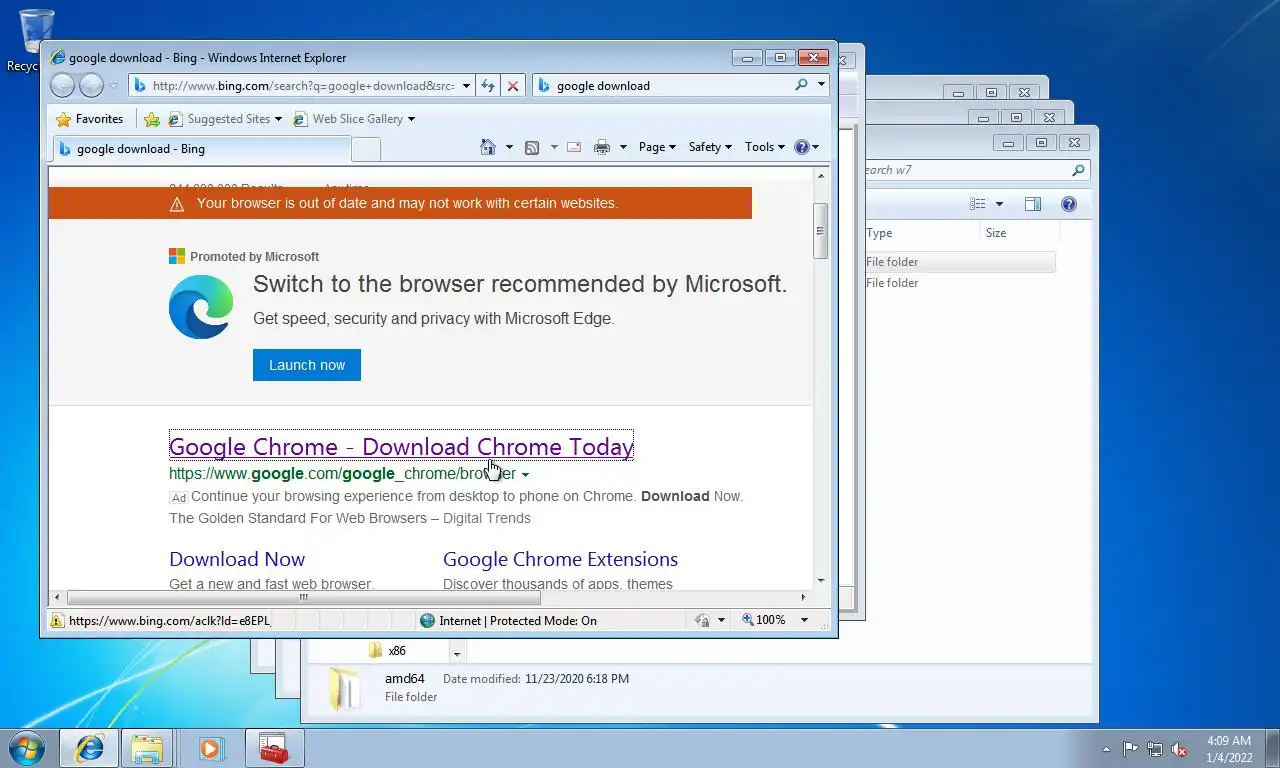Image resolution: width=1280 pixels, height=768 pixels.
Task: Open the 'Download Now' sublink
Action: coord(237,559)
